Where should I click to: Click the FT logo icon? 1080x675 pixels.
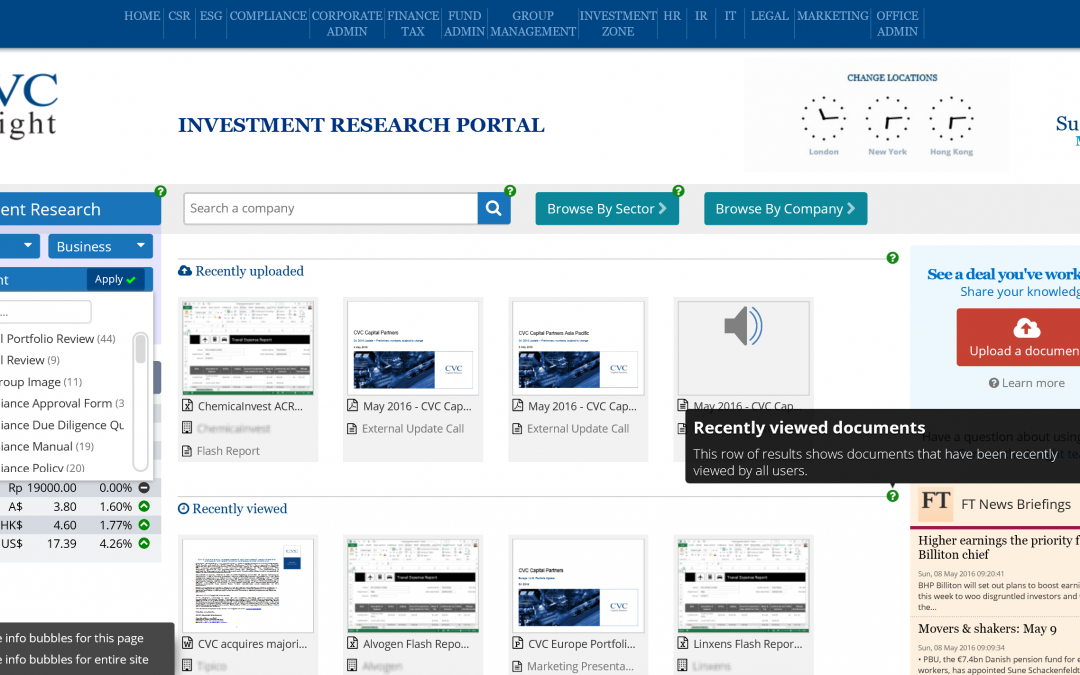pyautogui.click(x=935, y=503)
